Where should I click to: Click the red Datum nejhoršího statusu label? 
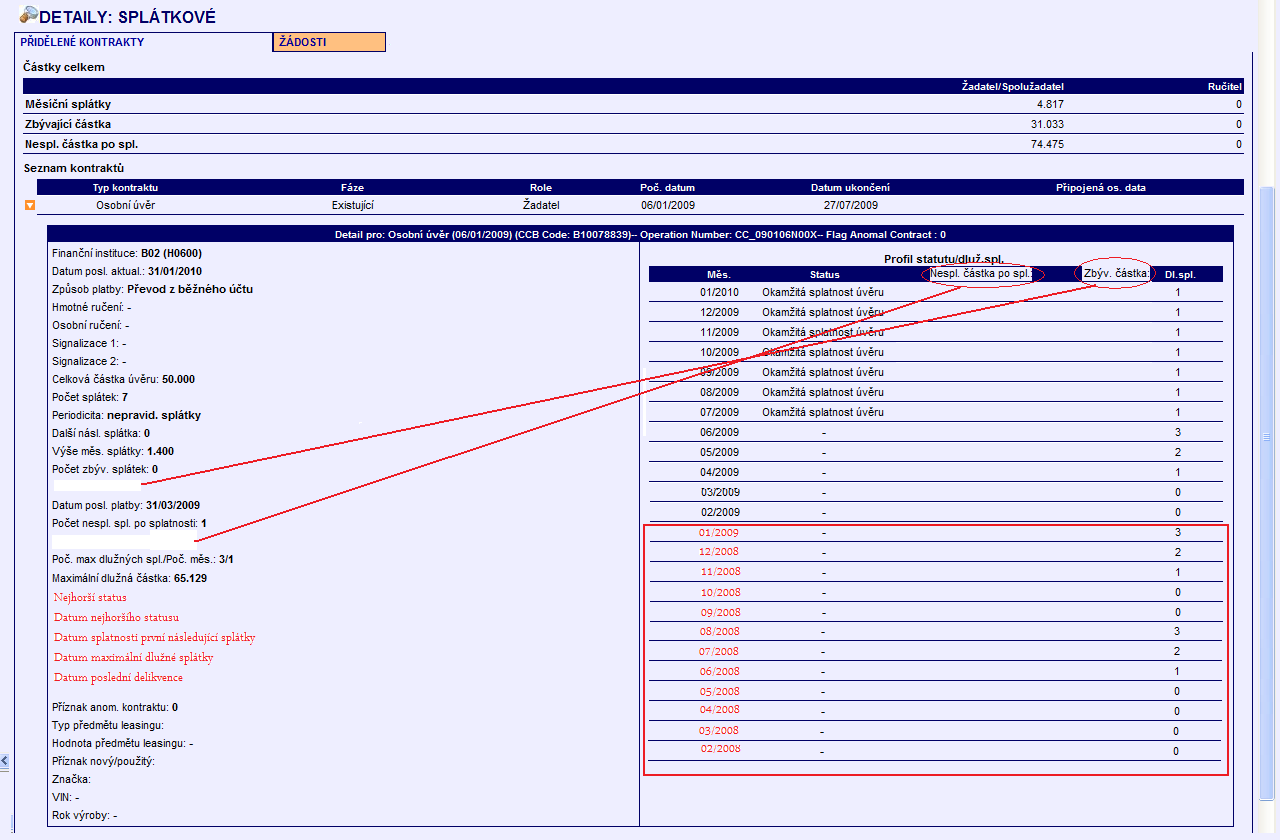(116, 617)
